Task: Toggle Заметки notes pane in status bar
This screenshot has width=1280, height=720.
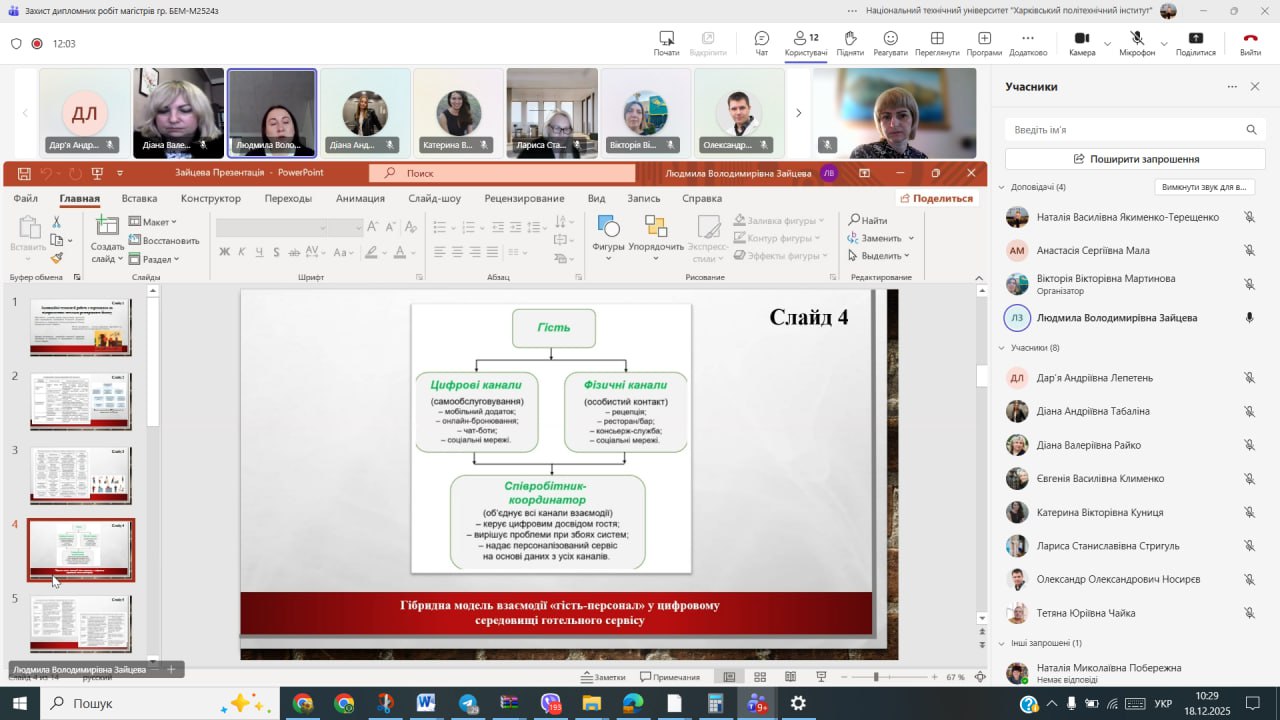Action: point(603,677)
